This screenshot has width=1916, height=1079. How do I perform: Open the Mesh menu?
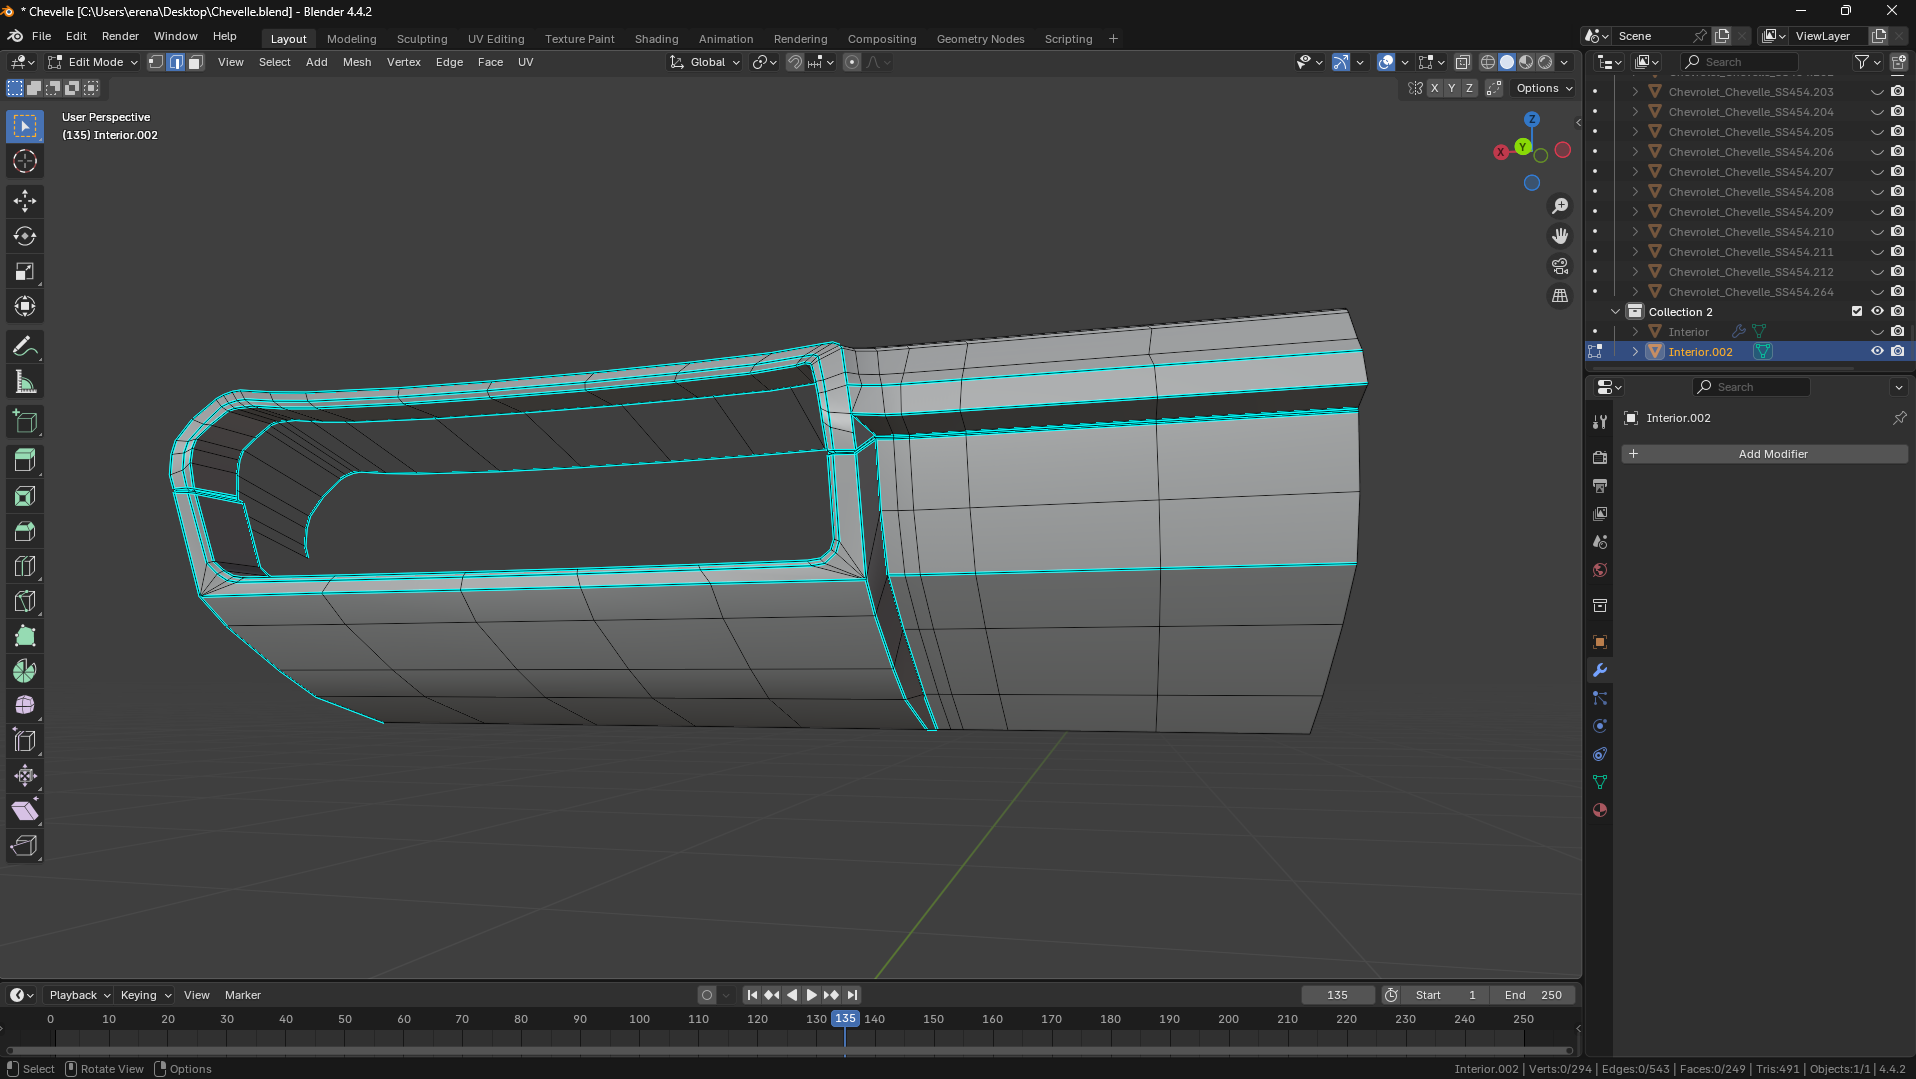pos(356,62)
